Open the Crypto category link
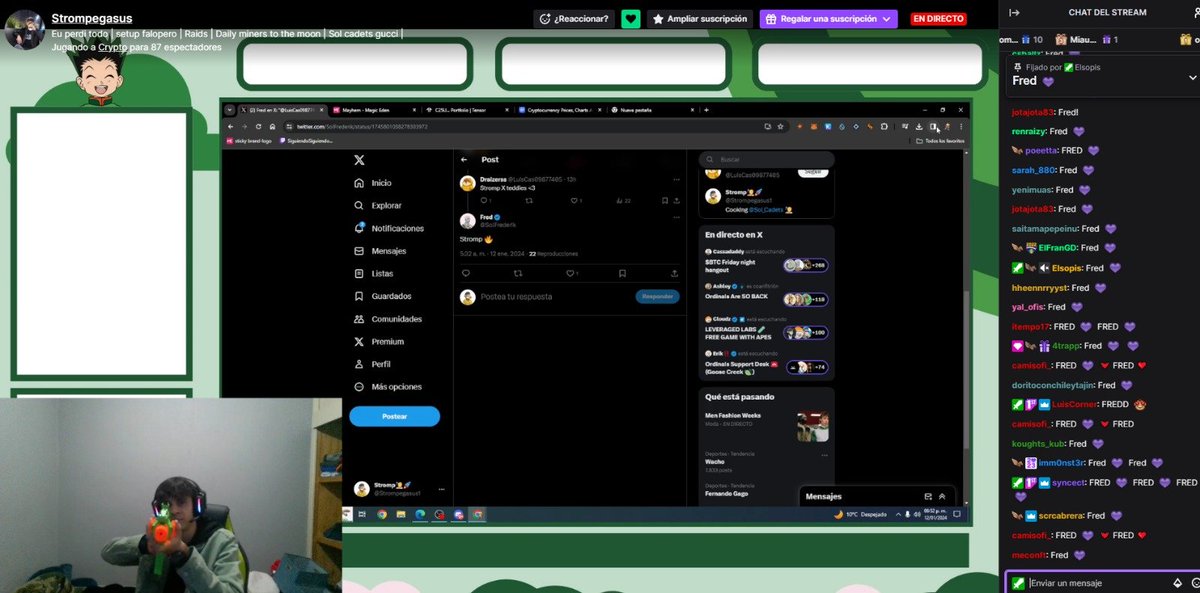The image size is (1200, 593). click(112, 47)
